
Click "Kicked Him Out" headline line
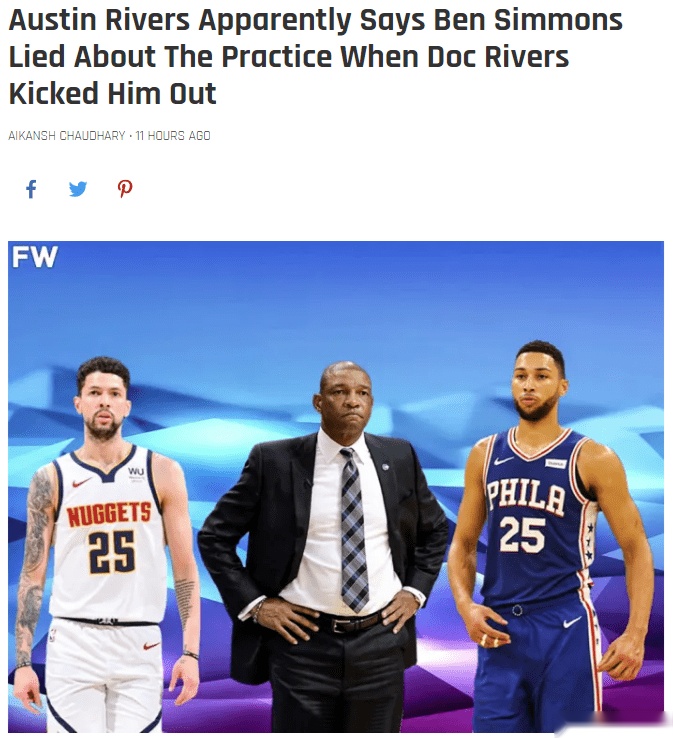112,93
